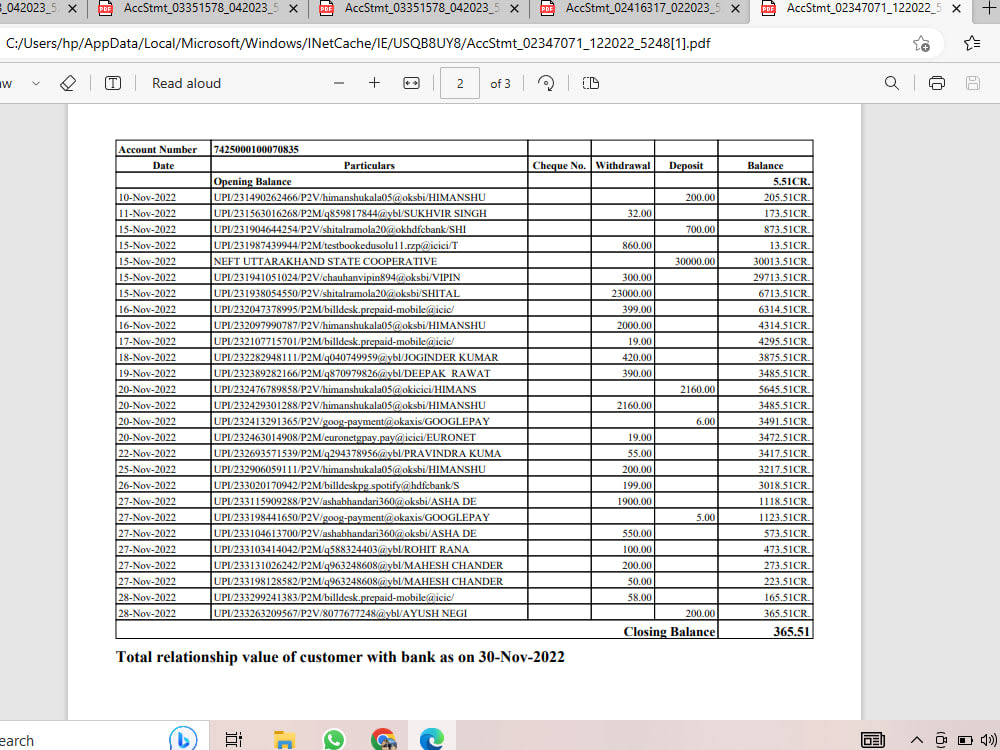
Task: Open the Favorites list icon
Action: tap(972, 43)
